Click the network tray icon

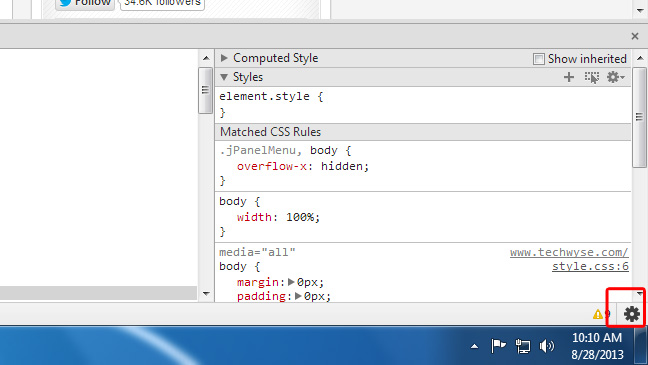(x=523, y=346)
